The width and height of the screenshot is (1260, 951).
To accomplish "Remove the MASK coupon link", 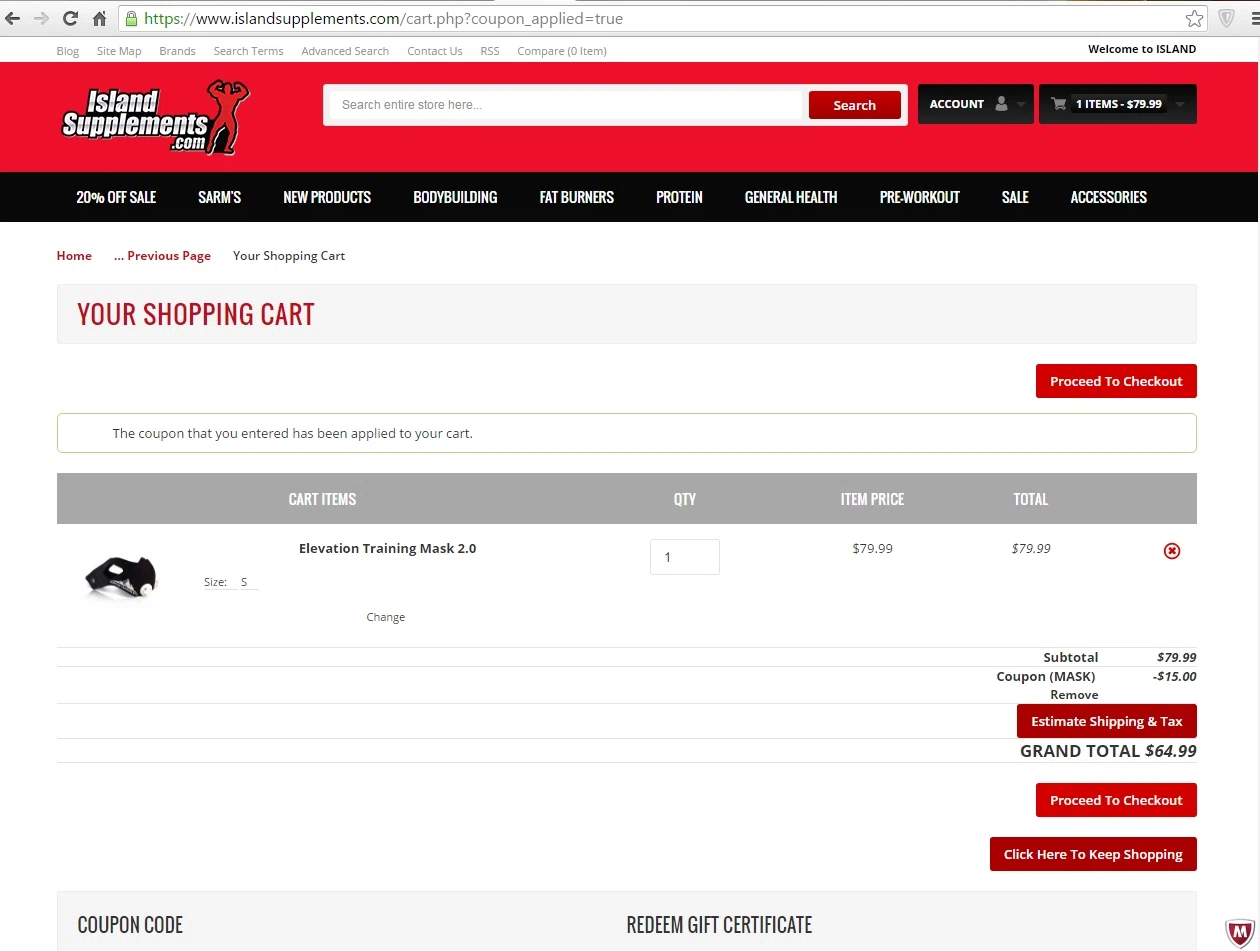I will click(1074, 695).
